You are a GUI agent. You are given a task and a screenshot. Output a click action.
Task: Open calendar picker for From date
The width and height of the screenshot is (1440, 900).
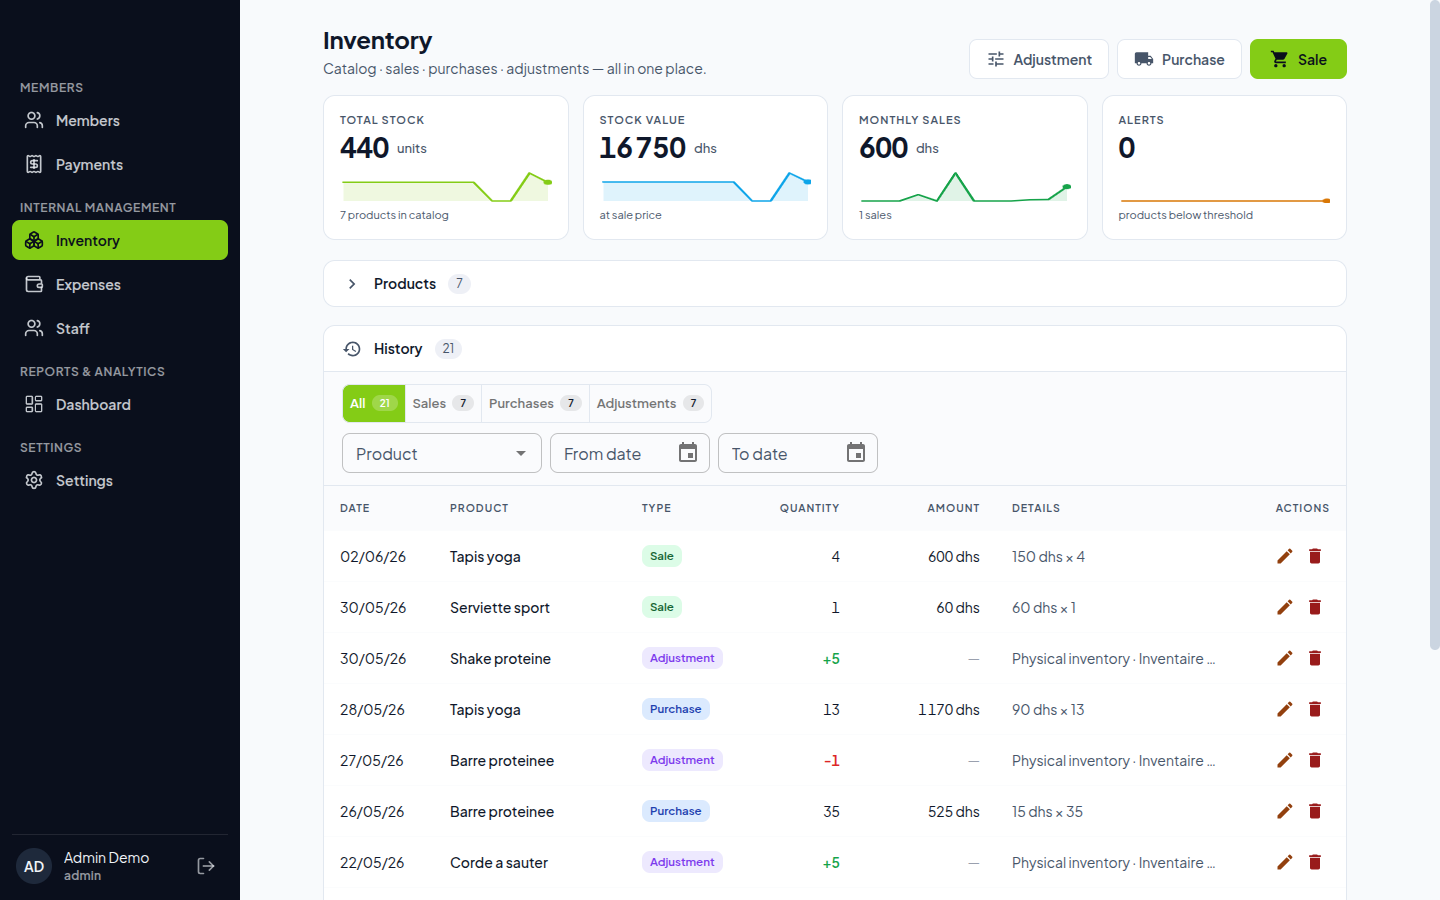click(x=688, y=453)
